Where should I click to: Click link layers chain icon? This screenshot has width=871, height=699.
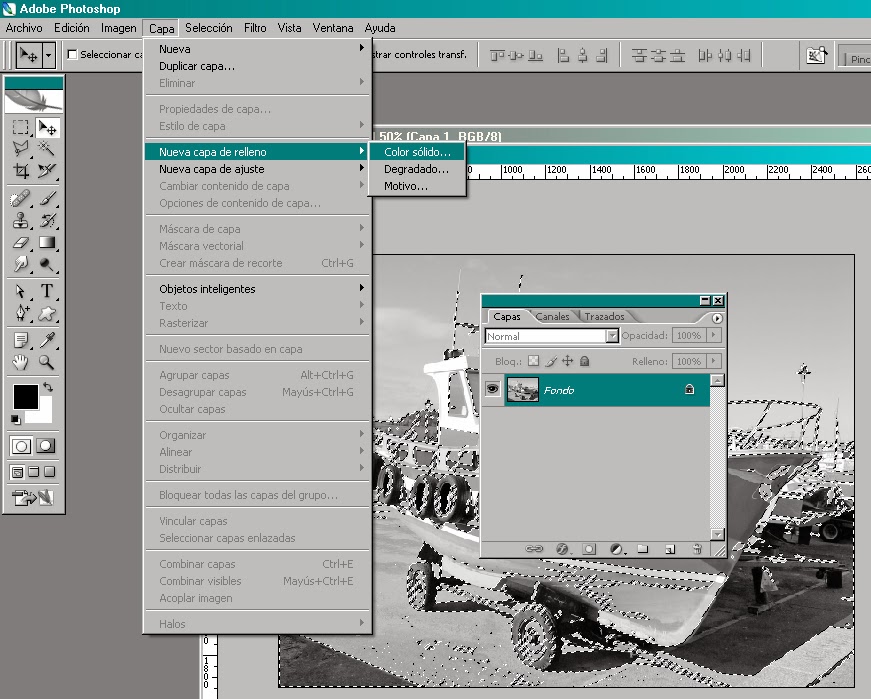(x=534, y=549)
